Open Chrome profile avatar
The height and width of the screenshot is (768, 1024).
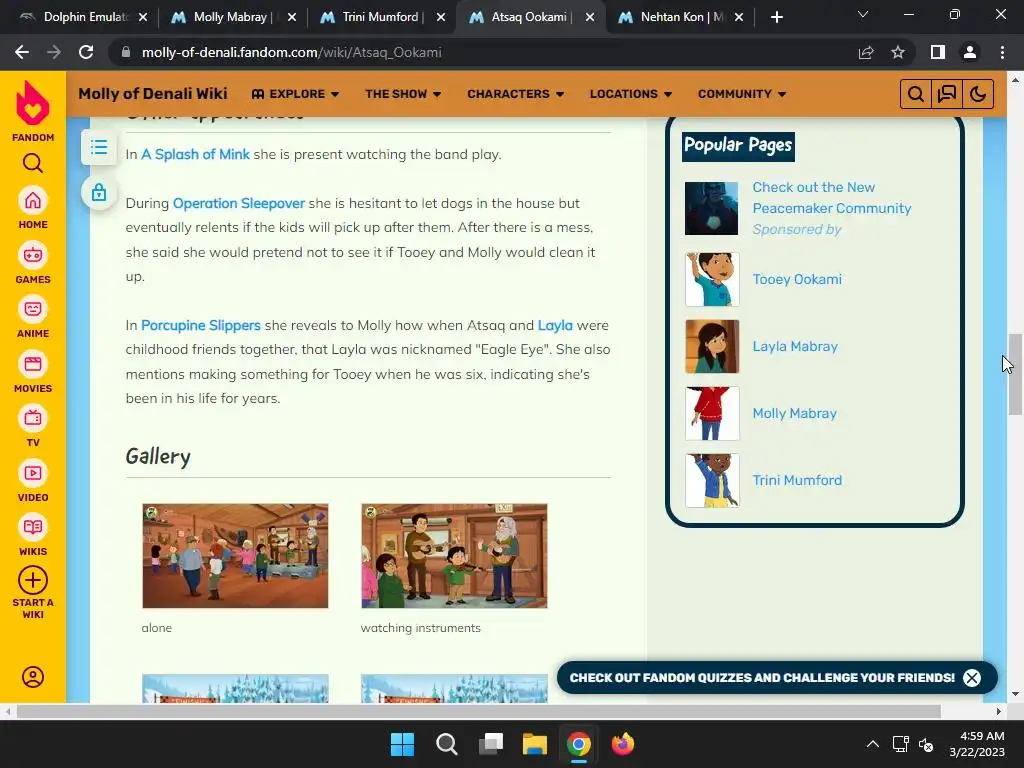click(x=970, y=52)
